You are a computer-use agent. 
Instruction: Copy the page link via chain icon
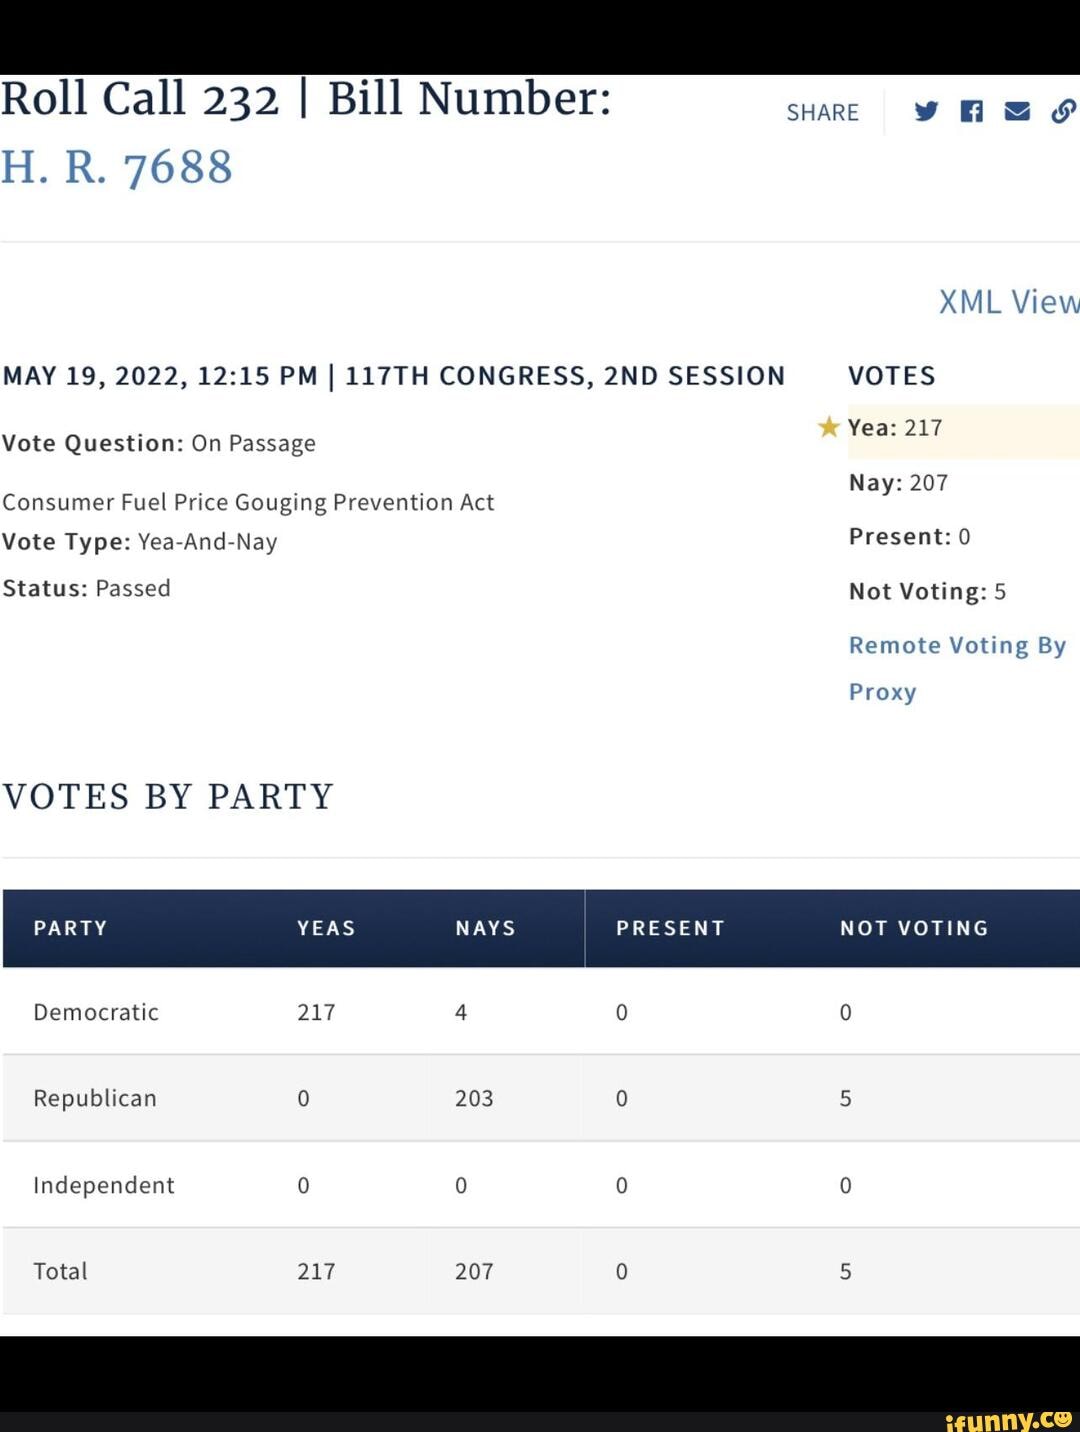[1064, 111]
